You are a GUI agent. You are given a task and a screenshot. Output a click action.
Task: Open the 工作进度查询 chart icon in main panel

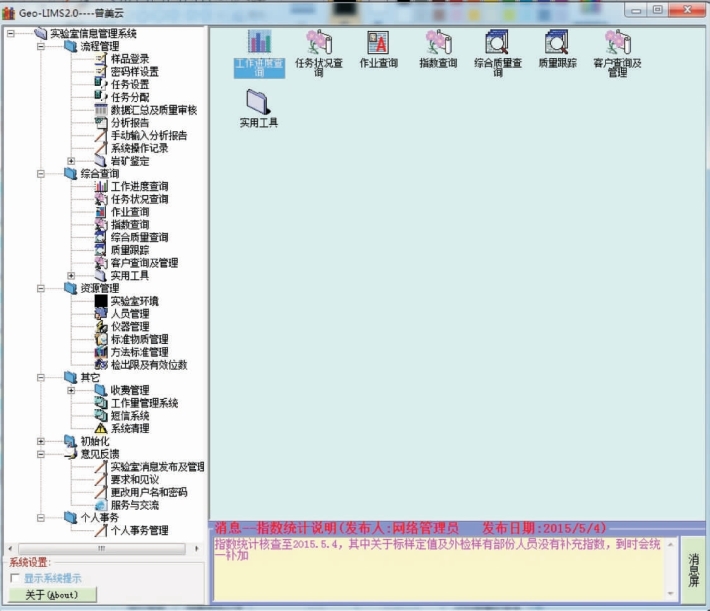[259, 43]
